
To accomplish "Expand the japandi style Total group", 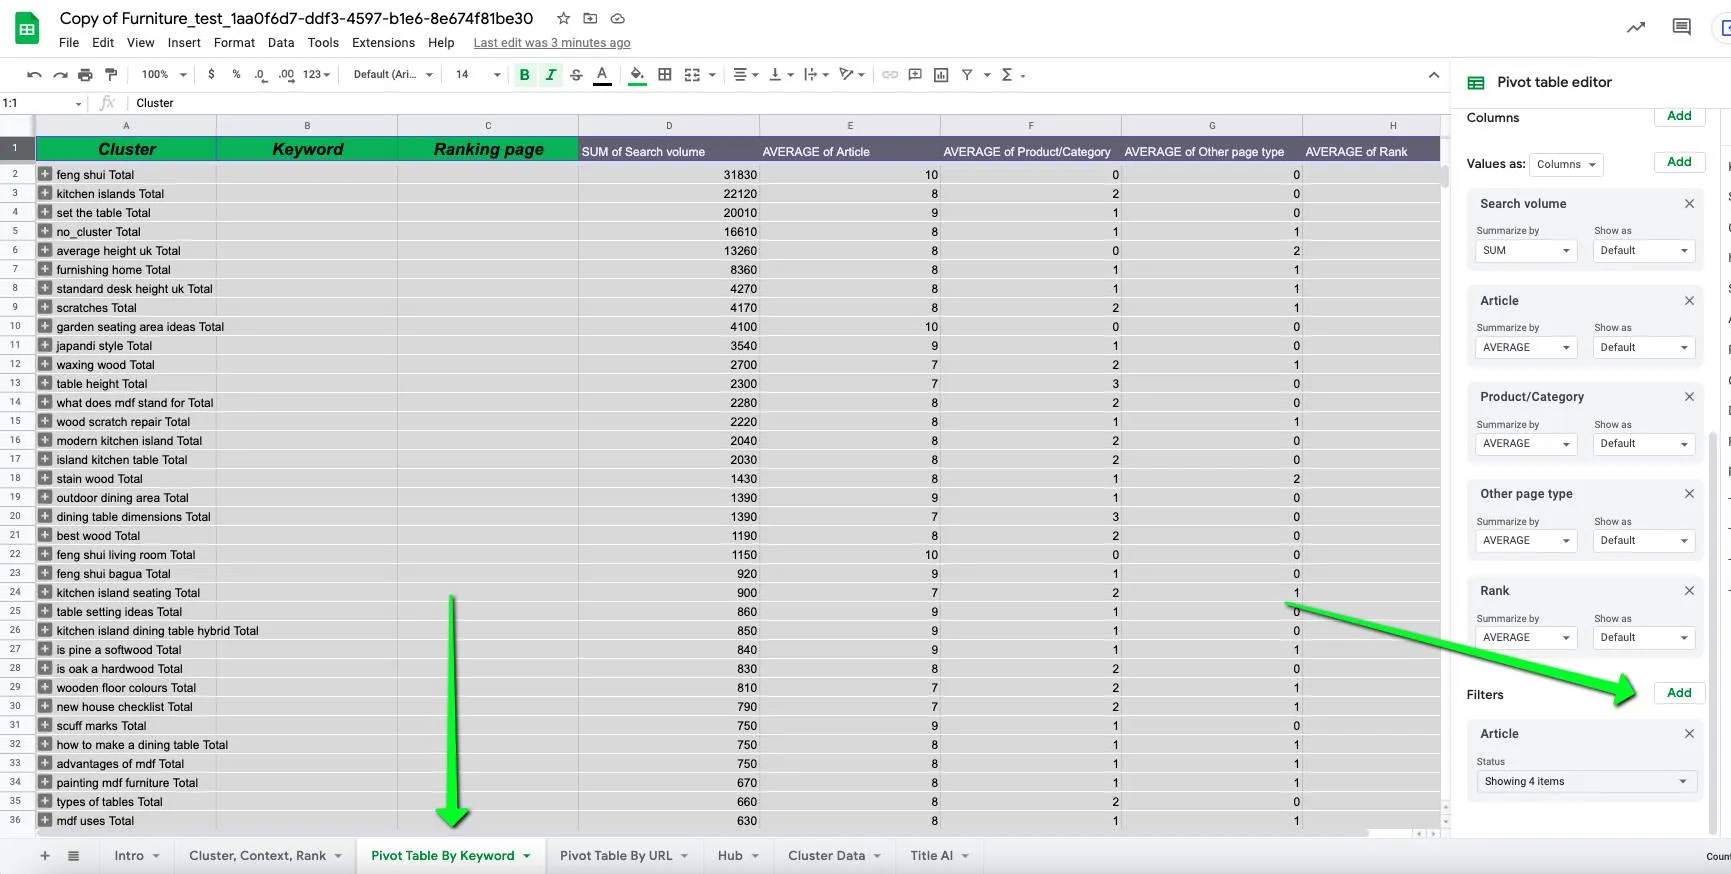I will point(45,345).
